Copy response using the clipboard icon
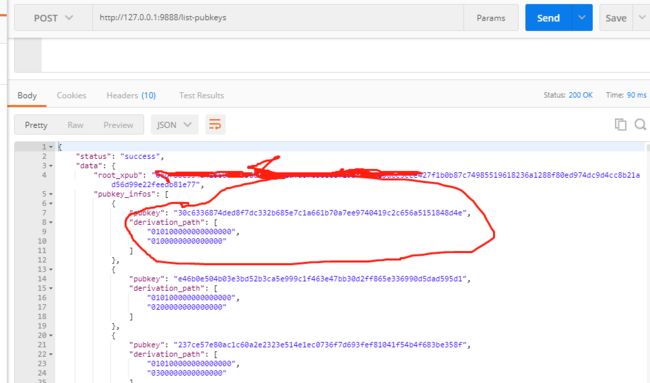Screen dimensions: 650x383 click(620, 124)
